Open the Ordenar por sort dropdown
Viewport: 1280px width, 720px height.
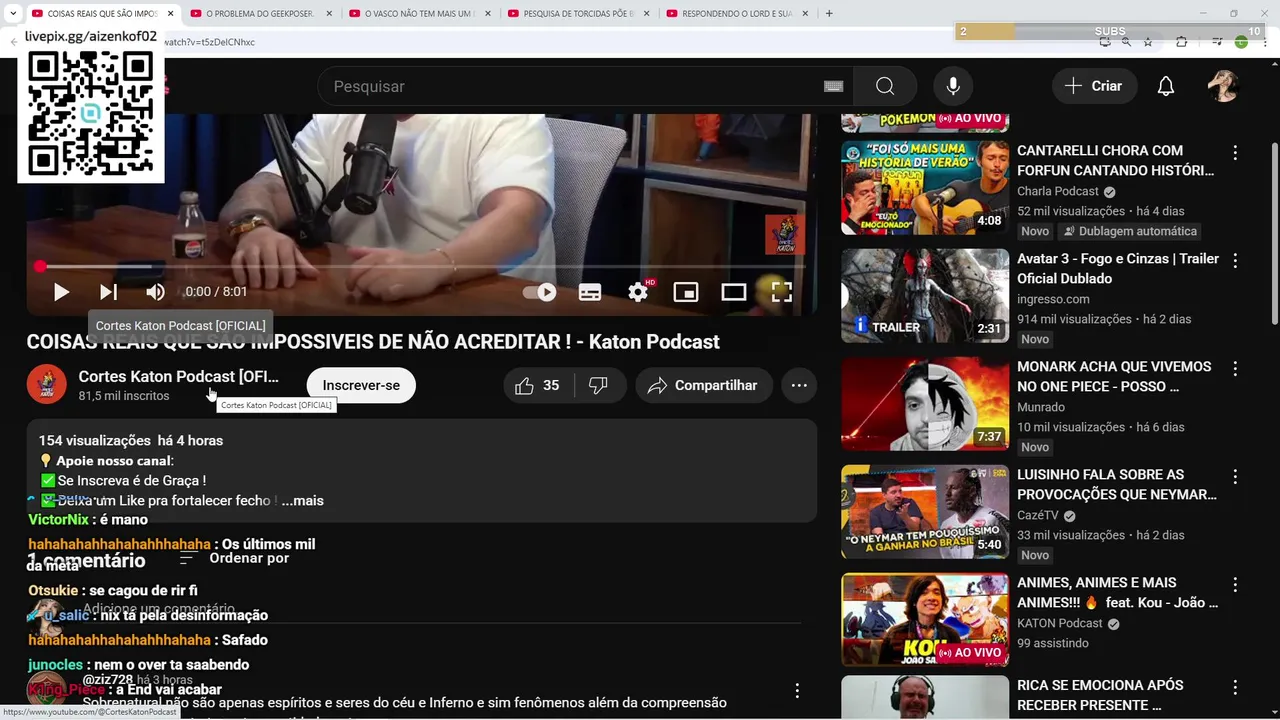click(235, 558)
